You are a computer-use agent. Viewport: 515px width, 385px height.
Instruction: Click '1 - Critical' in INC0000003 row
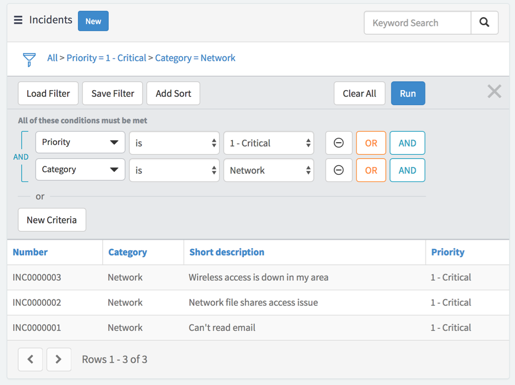click(x=451, y=277)
